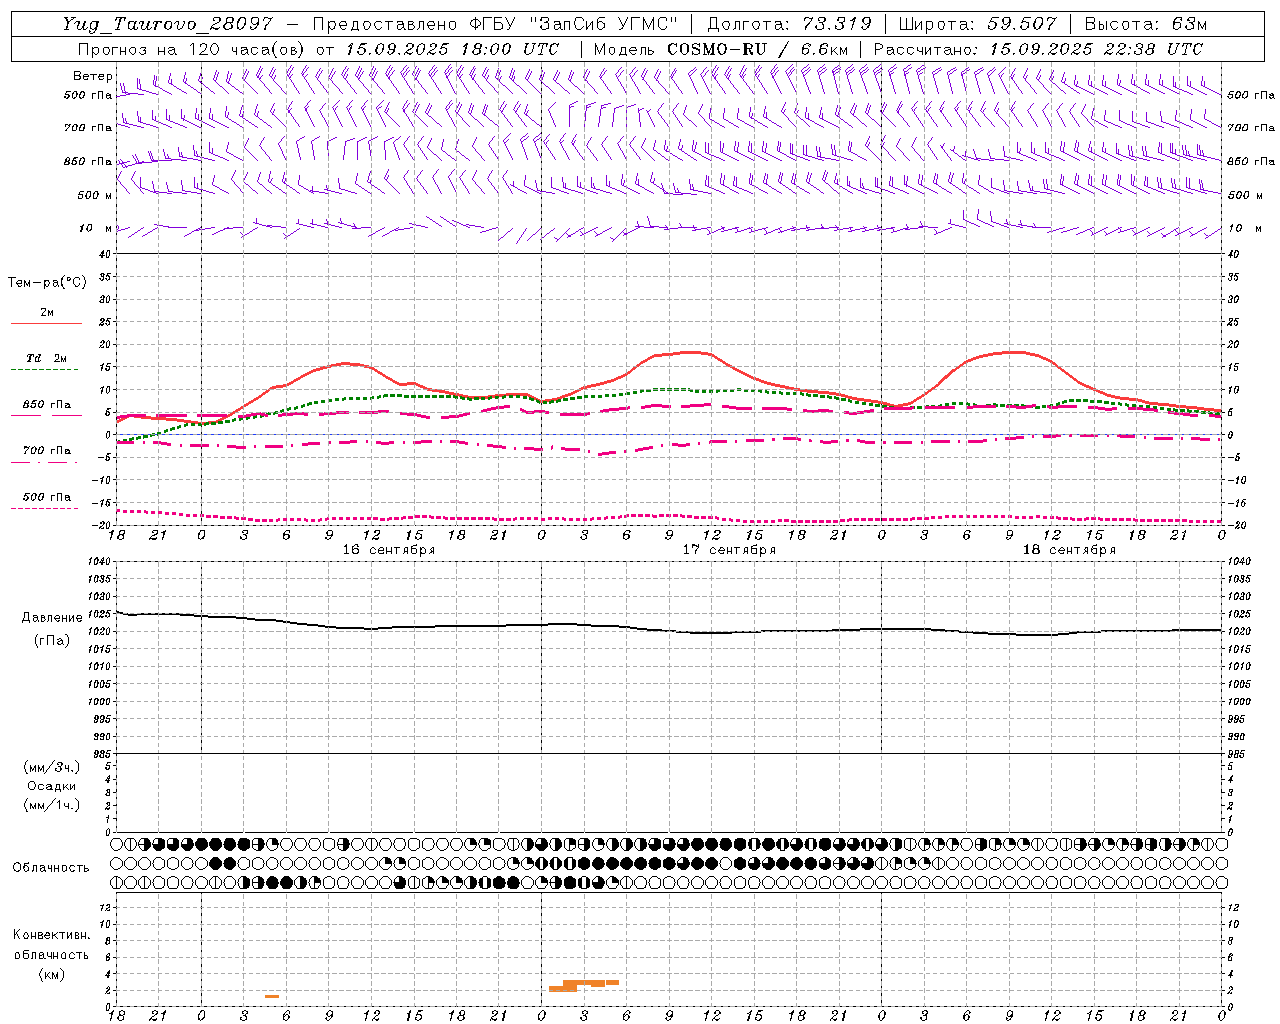Screen dimensions: 1280x1024
Task: Click the 40 value on left temperature axis
Action: (105, 254)
